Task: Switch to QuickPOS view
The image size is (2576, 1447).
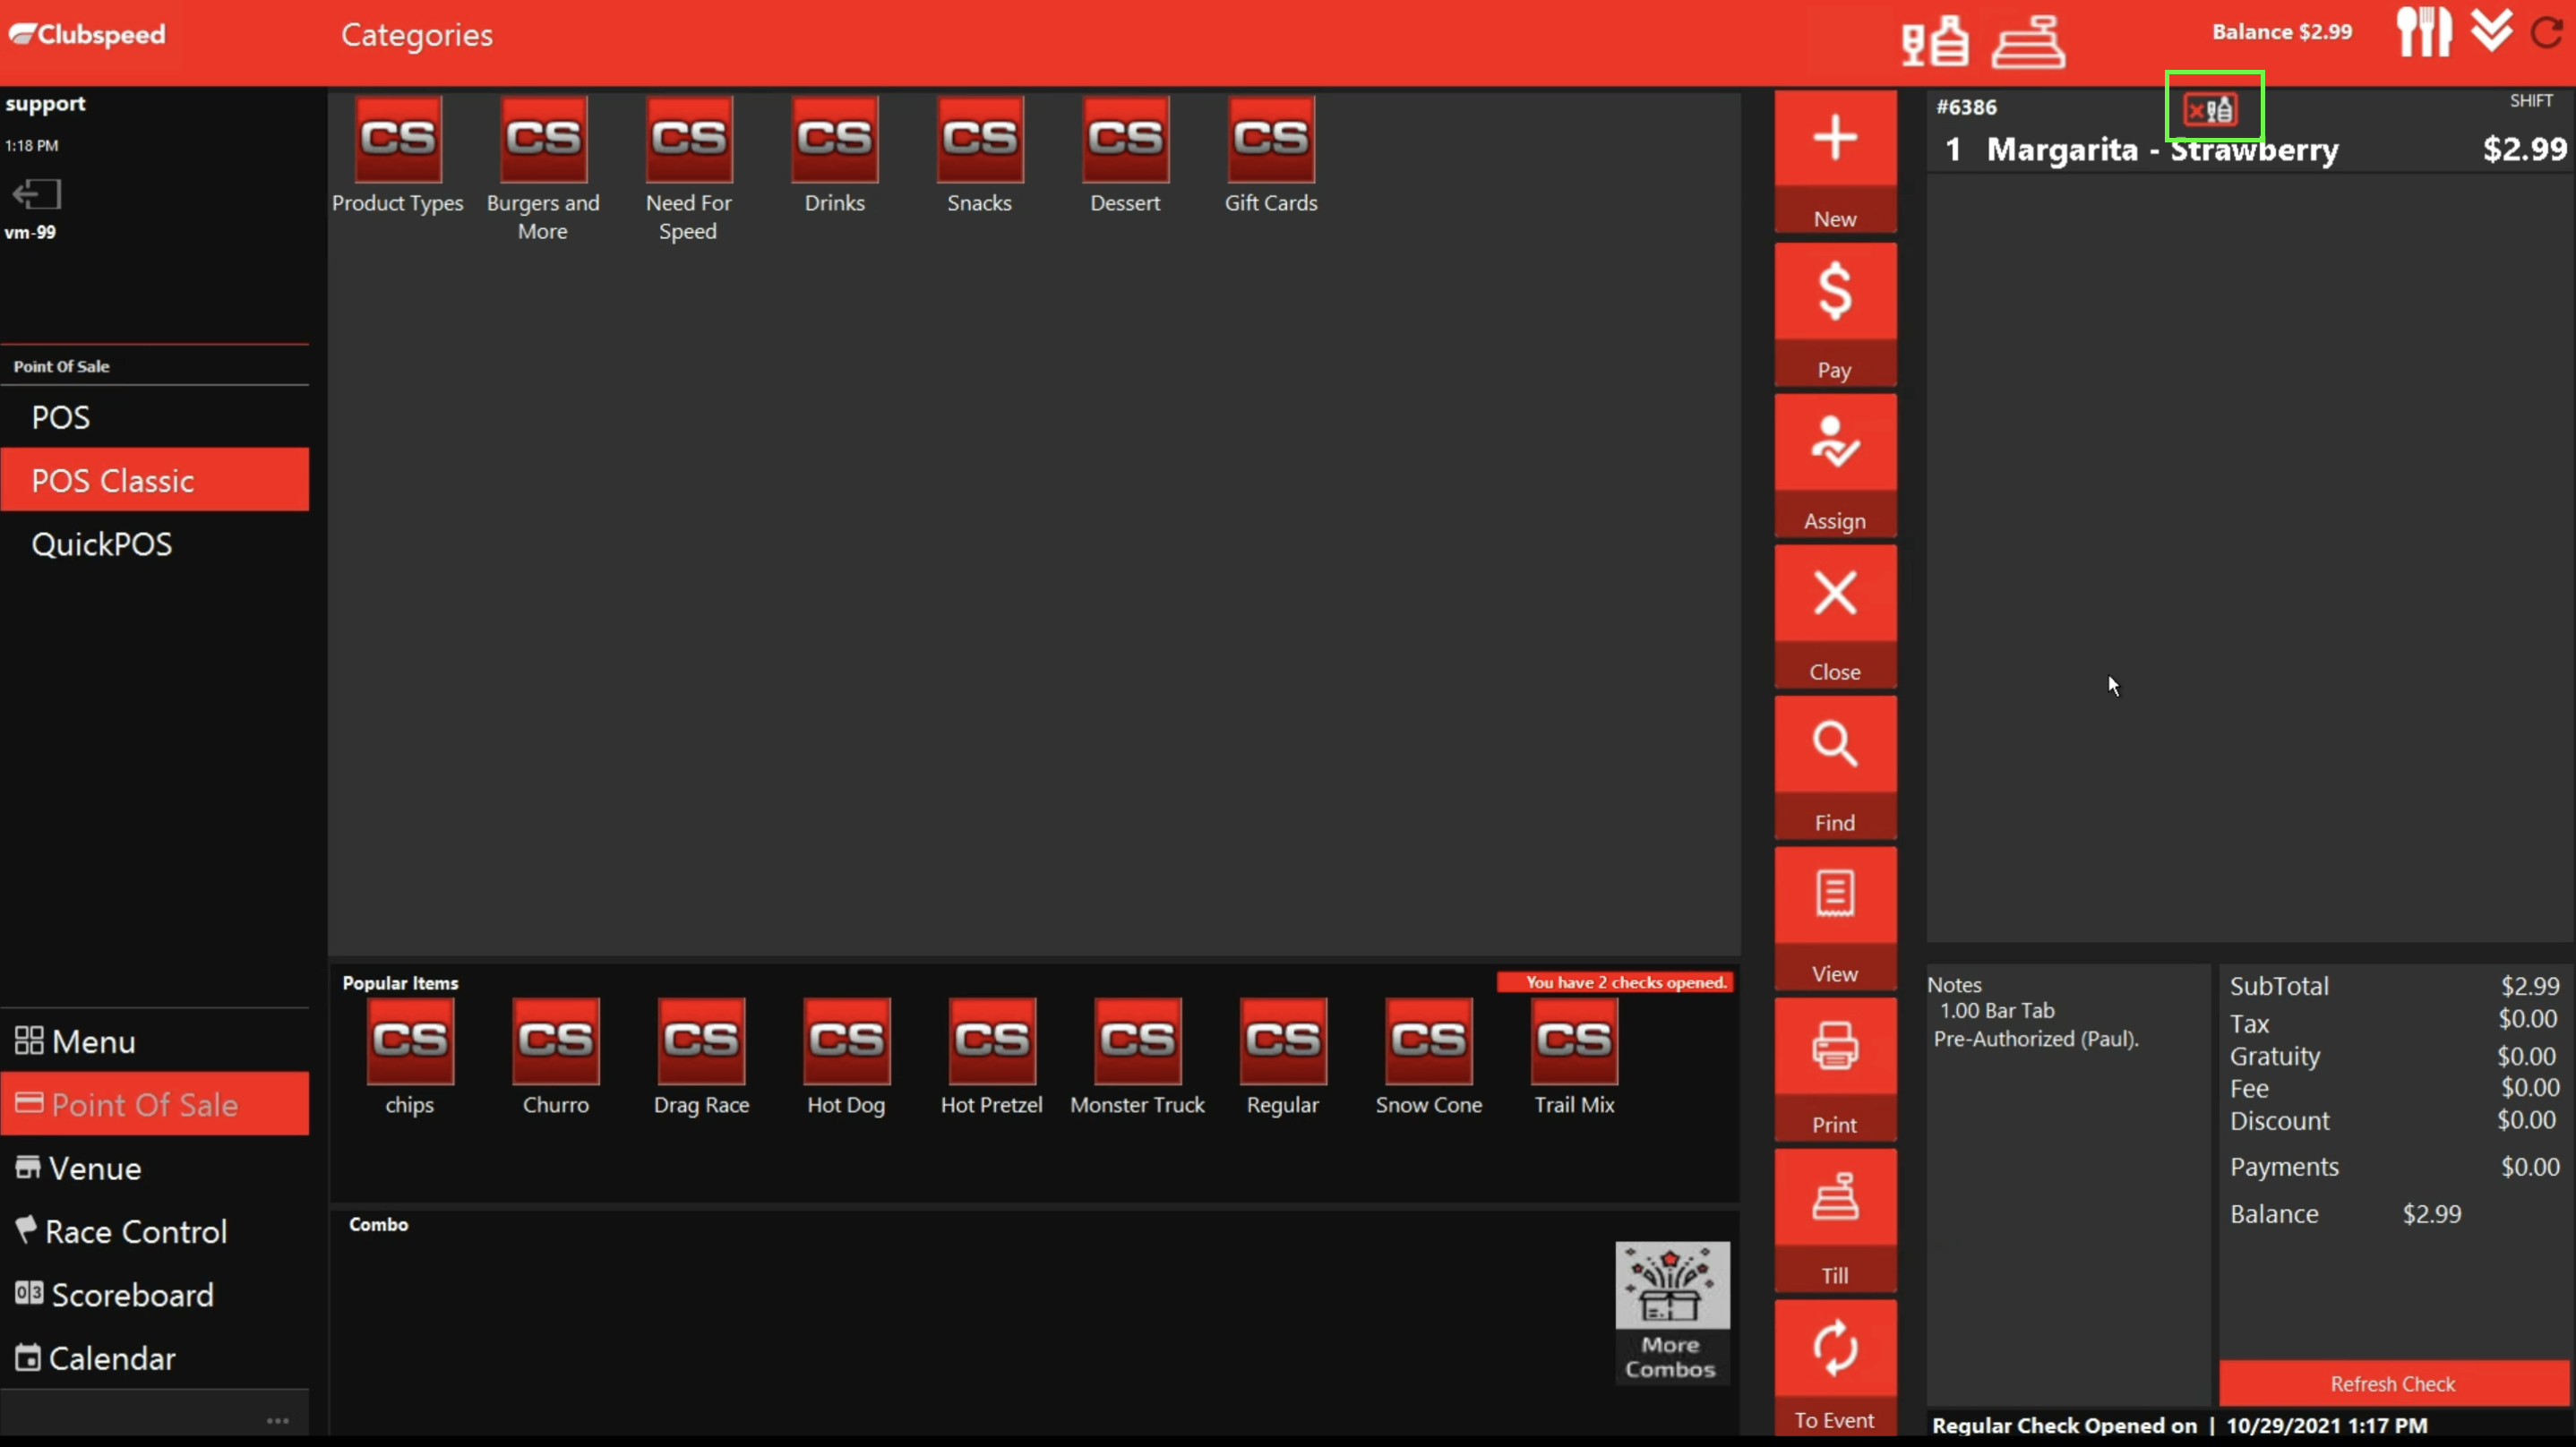Action: [x=102, y=544]
